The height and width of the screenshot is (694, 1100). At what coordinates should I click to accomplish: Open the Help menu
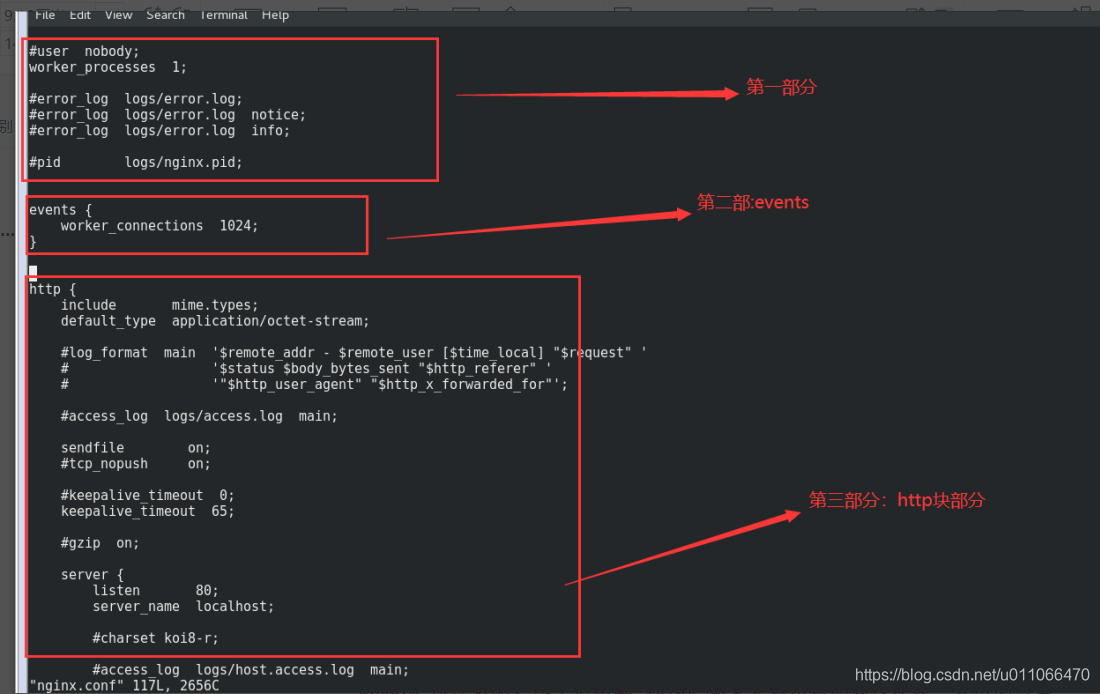click(x=275, y=14)
